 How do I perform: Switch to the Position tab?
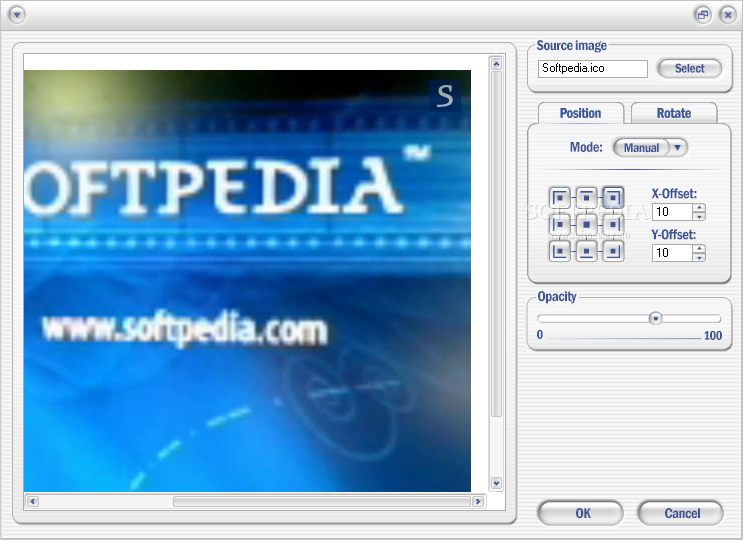[x=580, y=113]
